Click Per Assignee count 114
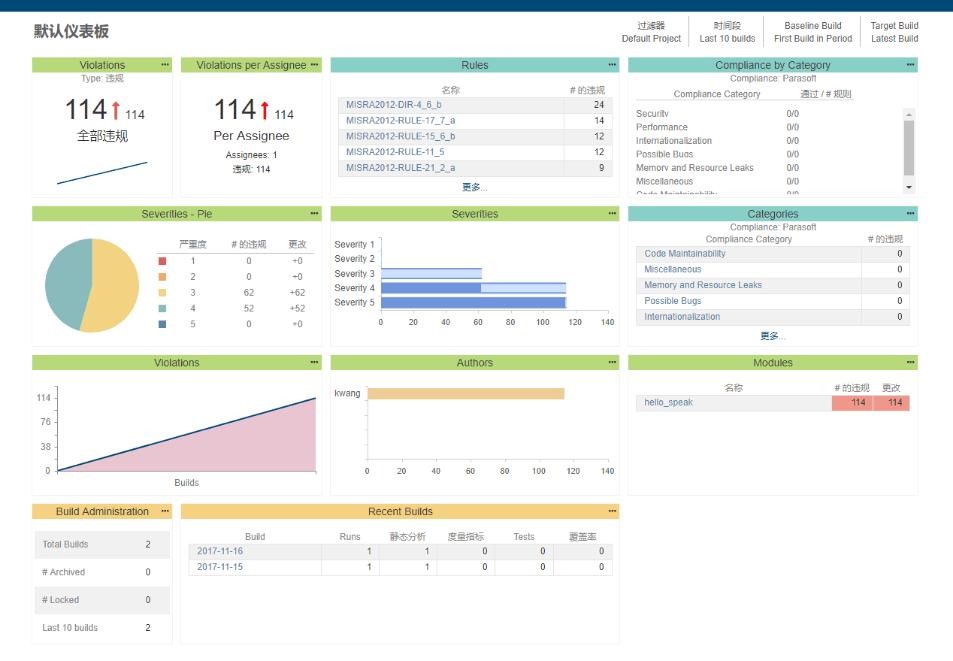The width and height of the screenshot is (953, 661). click(235, 109)
